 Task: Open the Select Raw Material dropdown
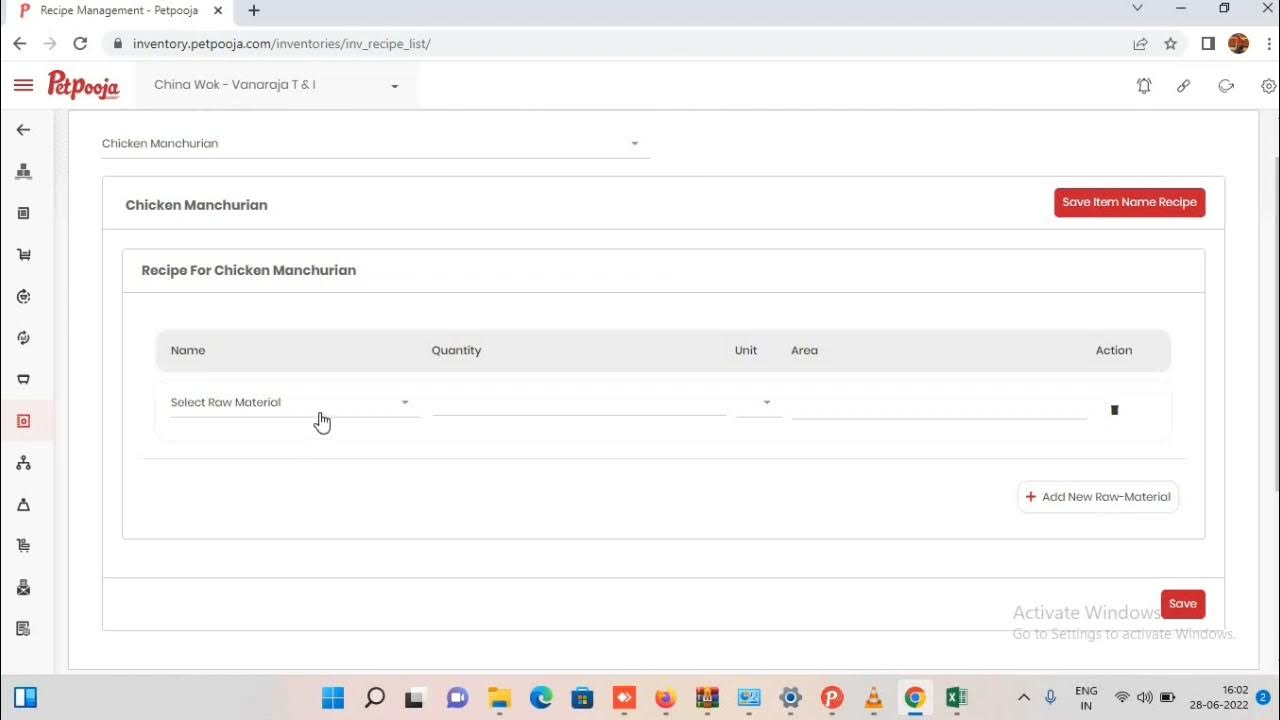[x=294, y=403]
